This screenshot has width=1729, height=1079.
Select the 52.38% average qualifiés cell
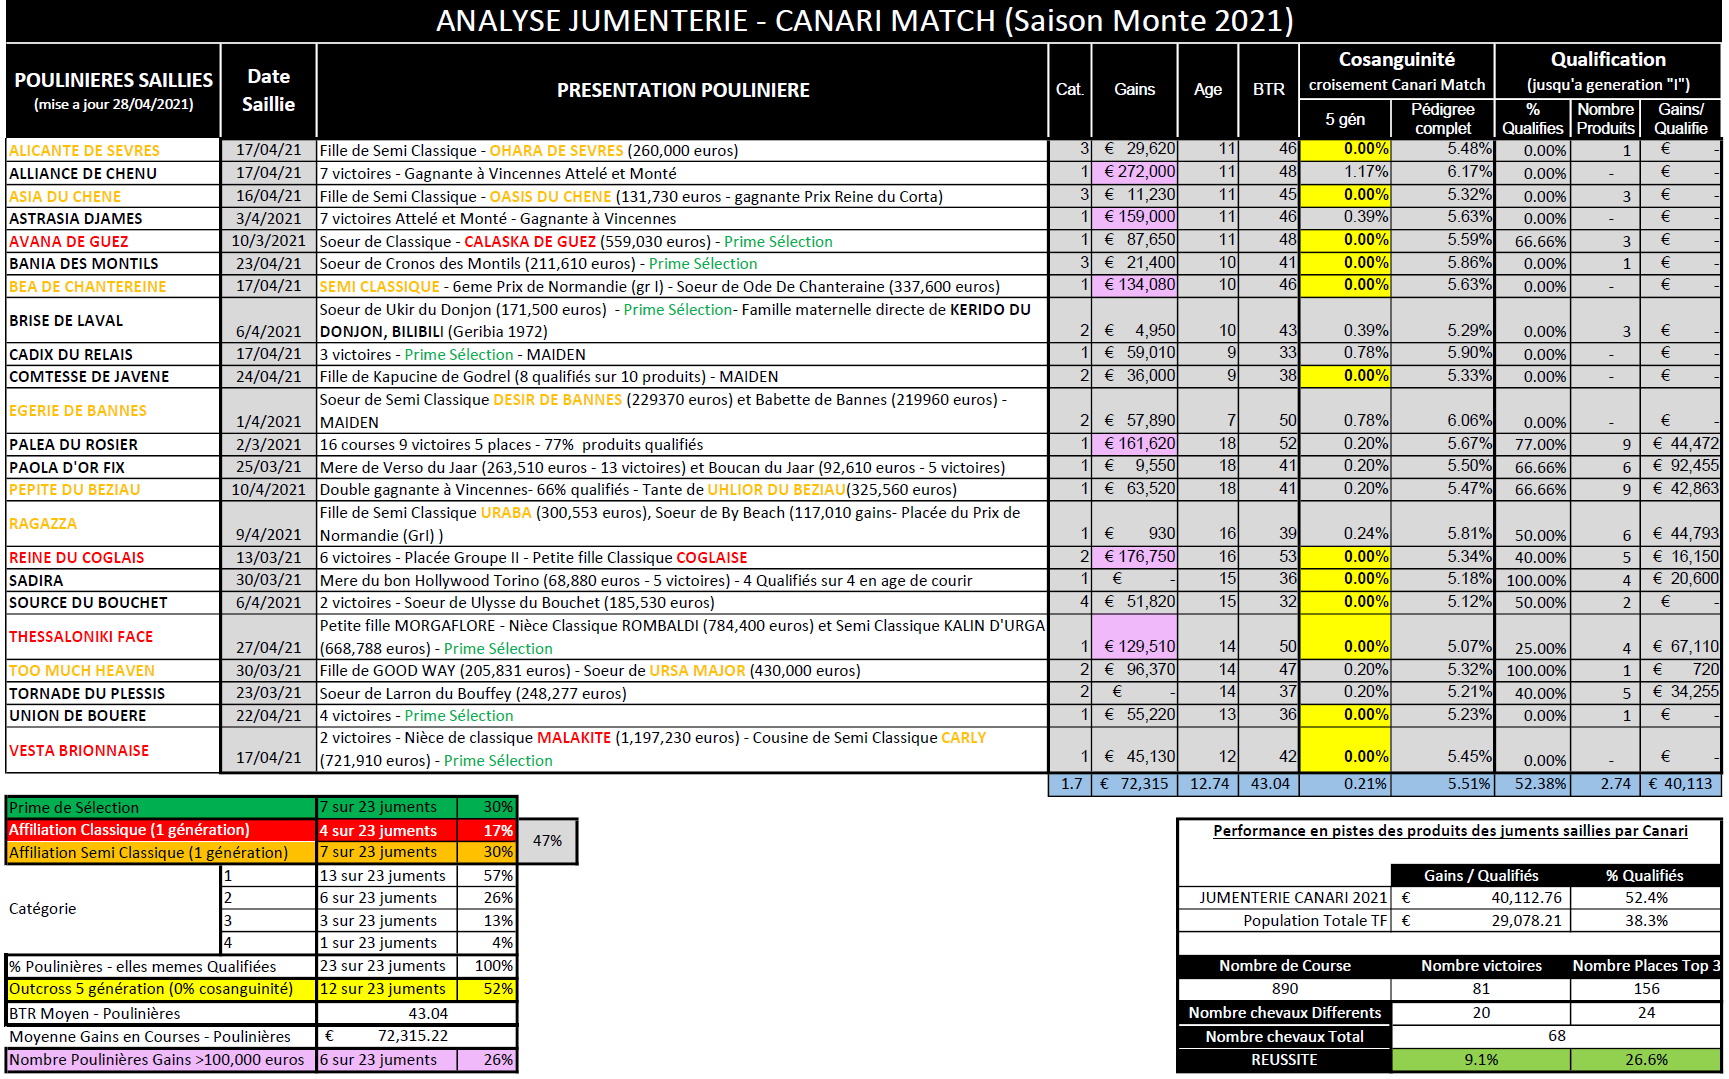coord(1532,784)
